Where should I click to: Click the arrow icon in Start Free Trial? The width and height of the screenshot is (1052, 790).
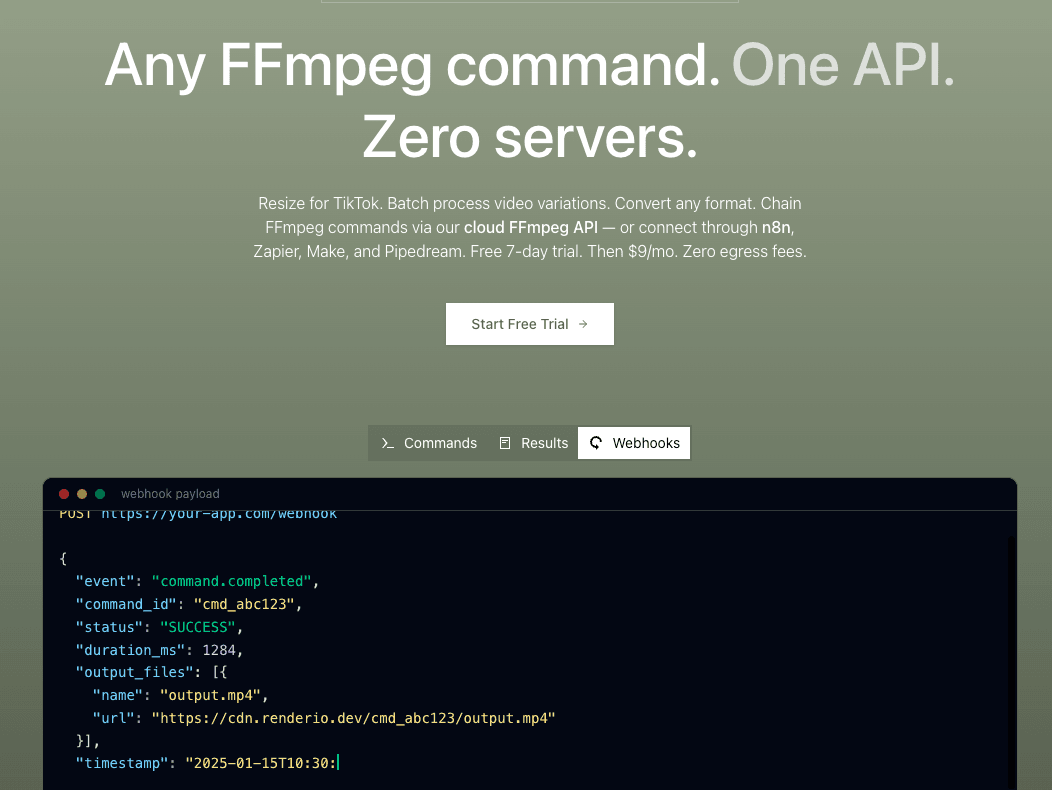tap(583, 324)
